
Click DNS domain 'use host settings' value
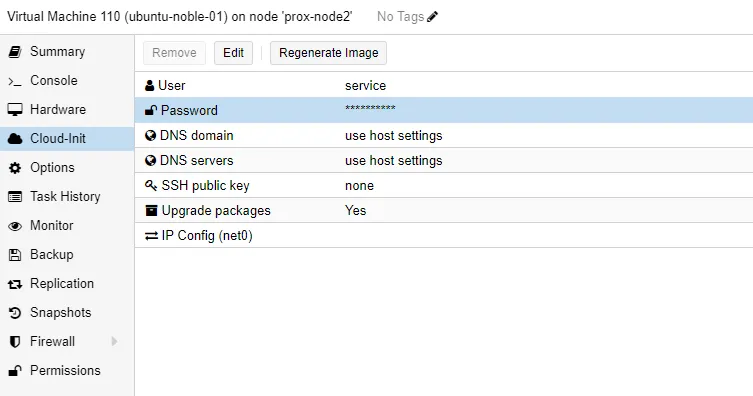(394, 135)
